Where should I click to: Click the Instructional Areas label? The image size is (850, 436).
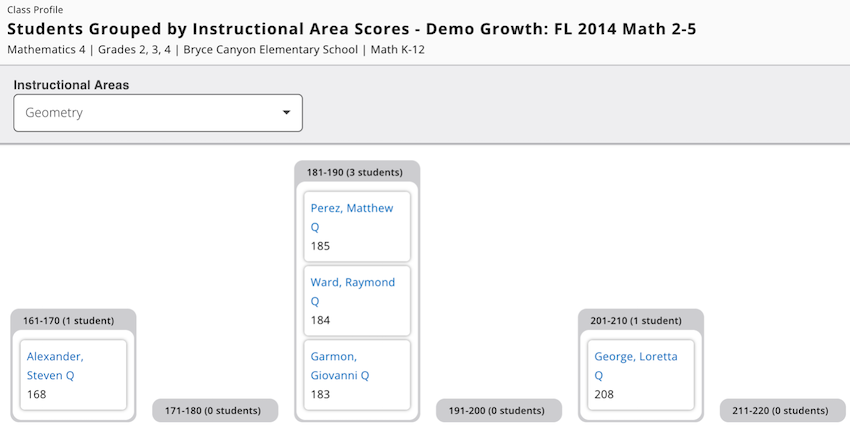click(72, 85)
